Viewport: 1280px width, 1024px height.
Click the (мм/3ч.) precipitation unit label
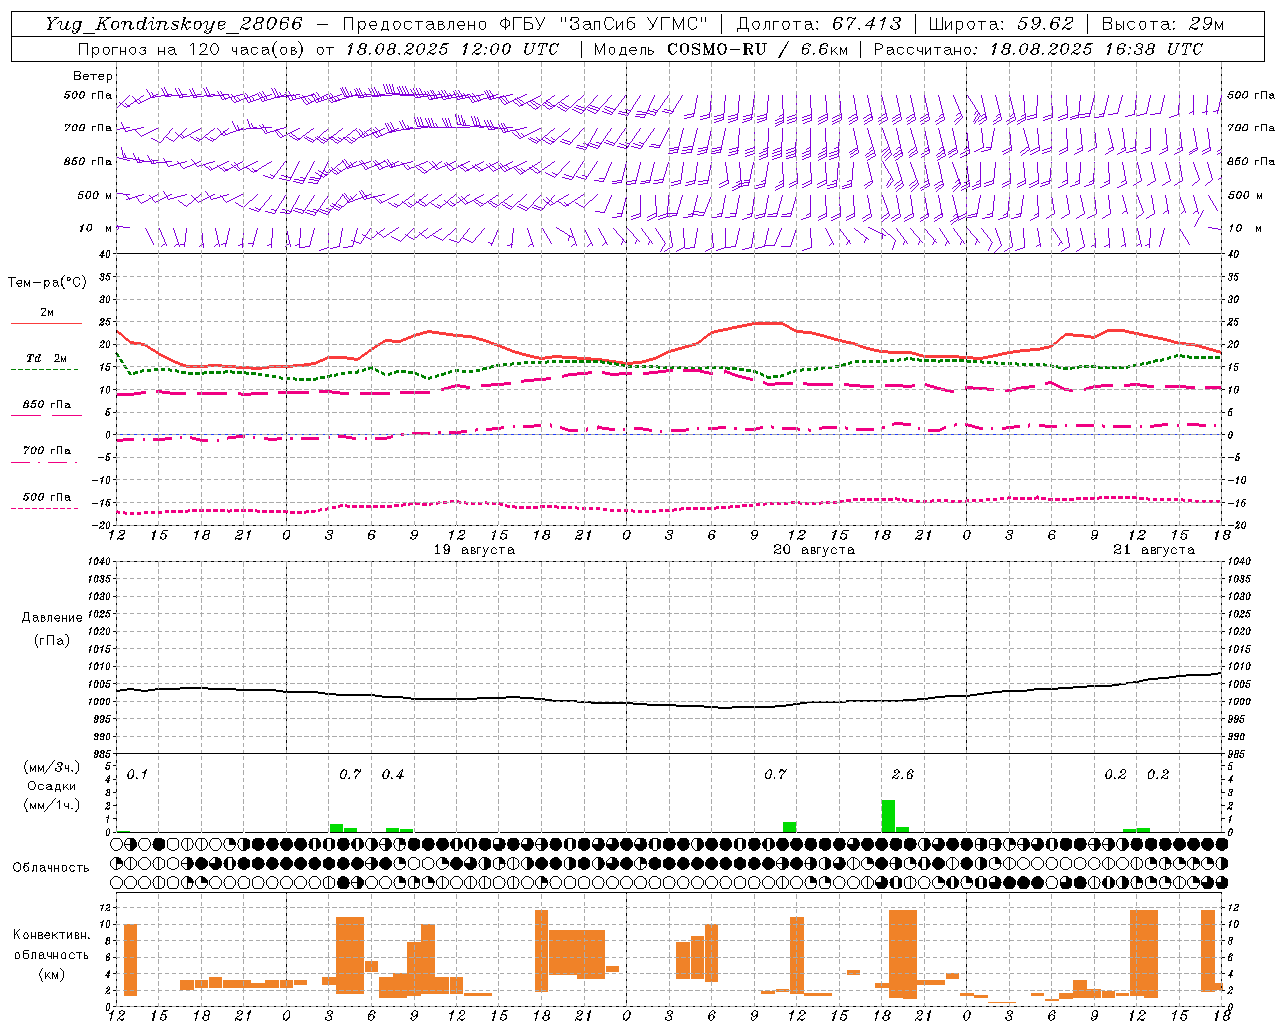point(52,768)
